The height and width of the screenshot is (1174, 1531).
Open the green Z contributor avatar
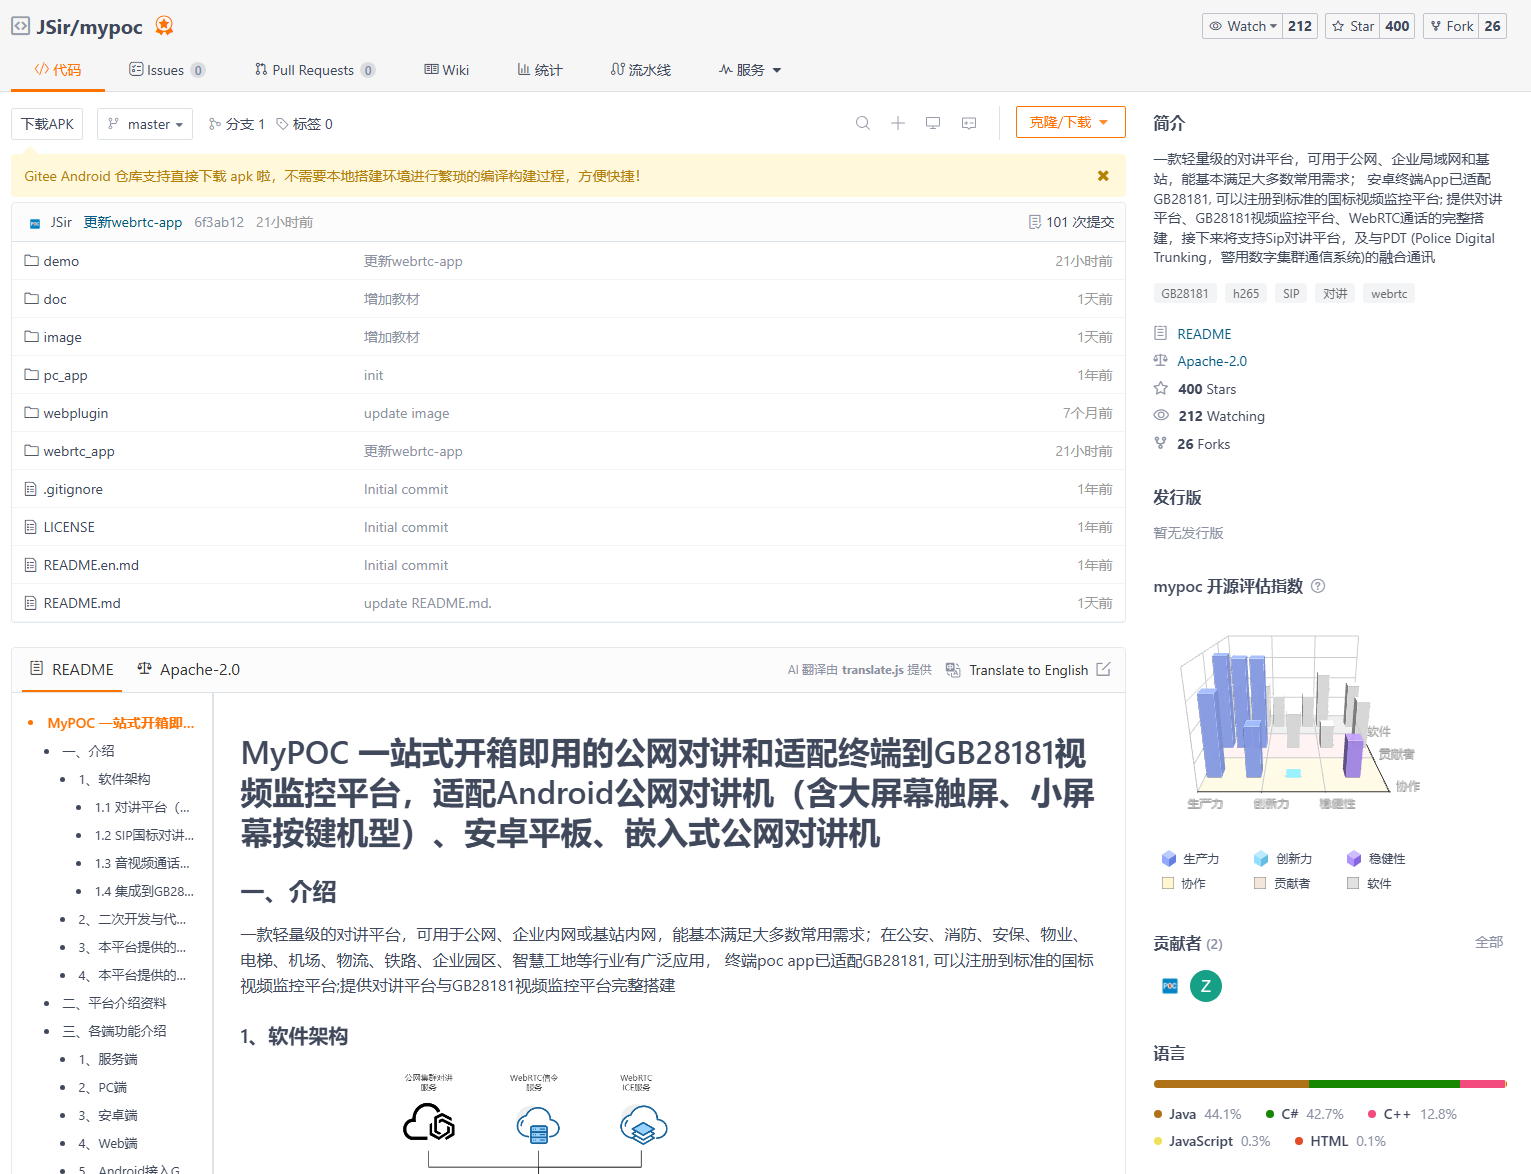click(1206, 986)
